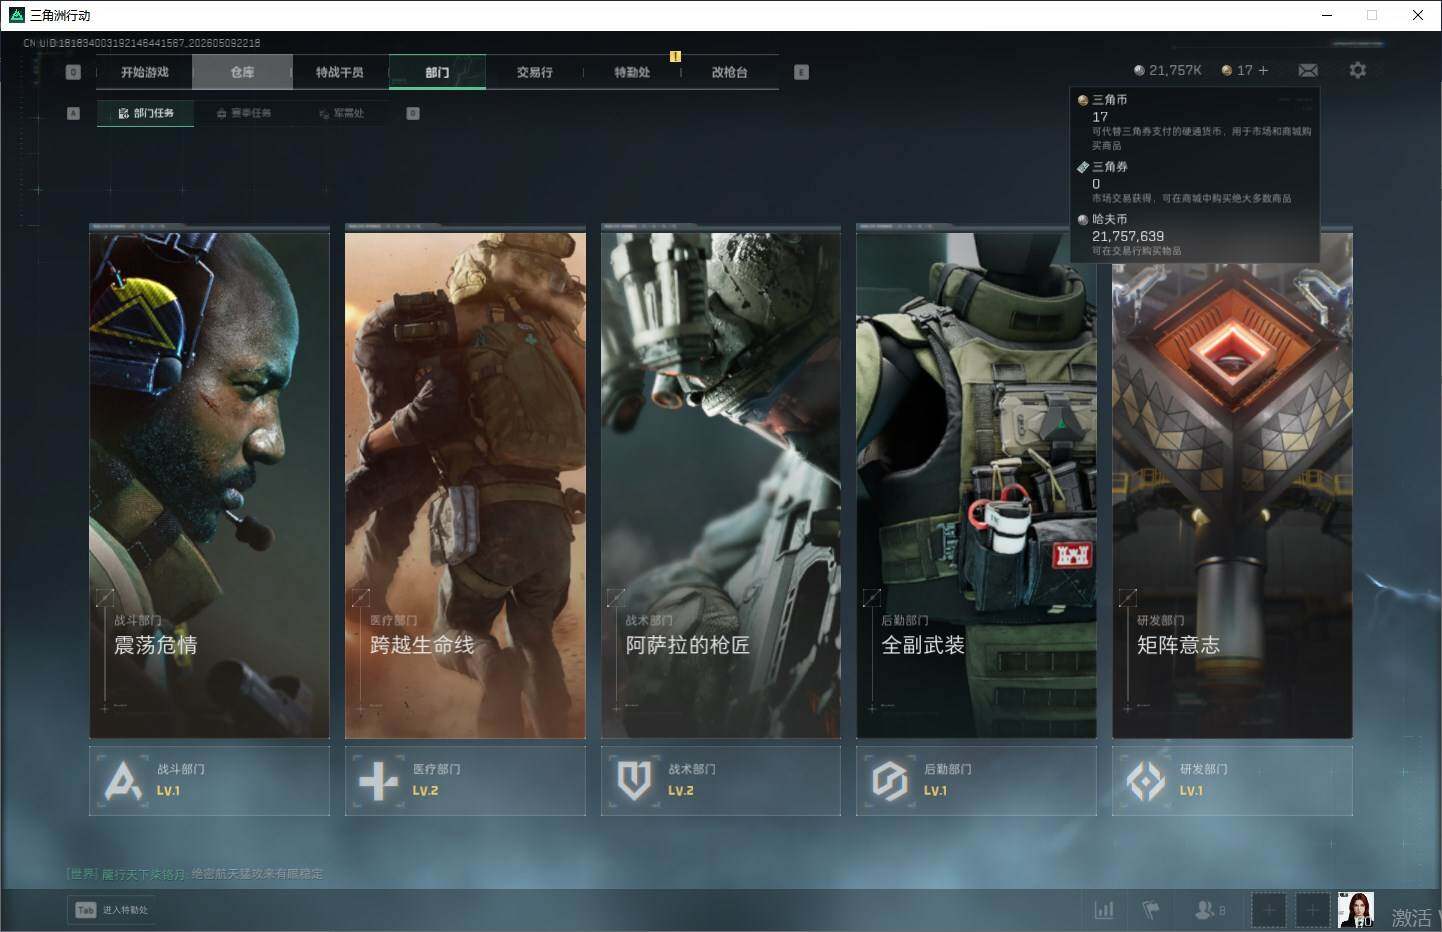
Task: Open the settings gear icon
Action: [1357, 70]
